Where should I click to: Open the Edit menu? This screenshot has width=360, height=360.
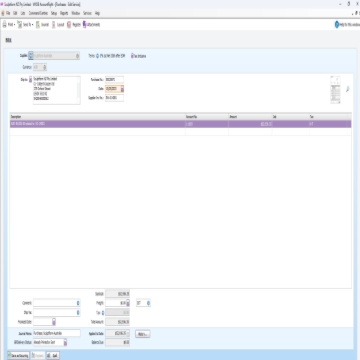[15, 13]
